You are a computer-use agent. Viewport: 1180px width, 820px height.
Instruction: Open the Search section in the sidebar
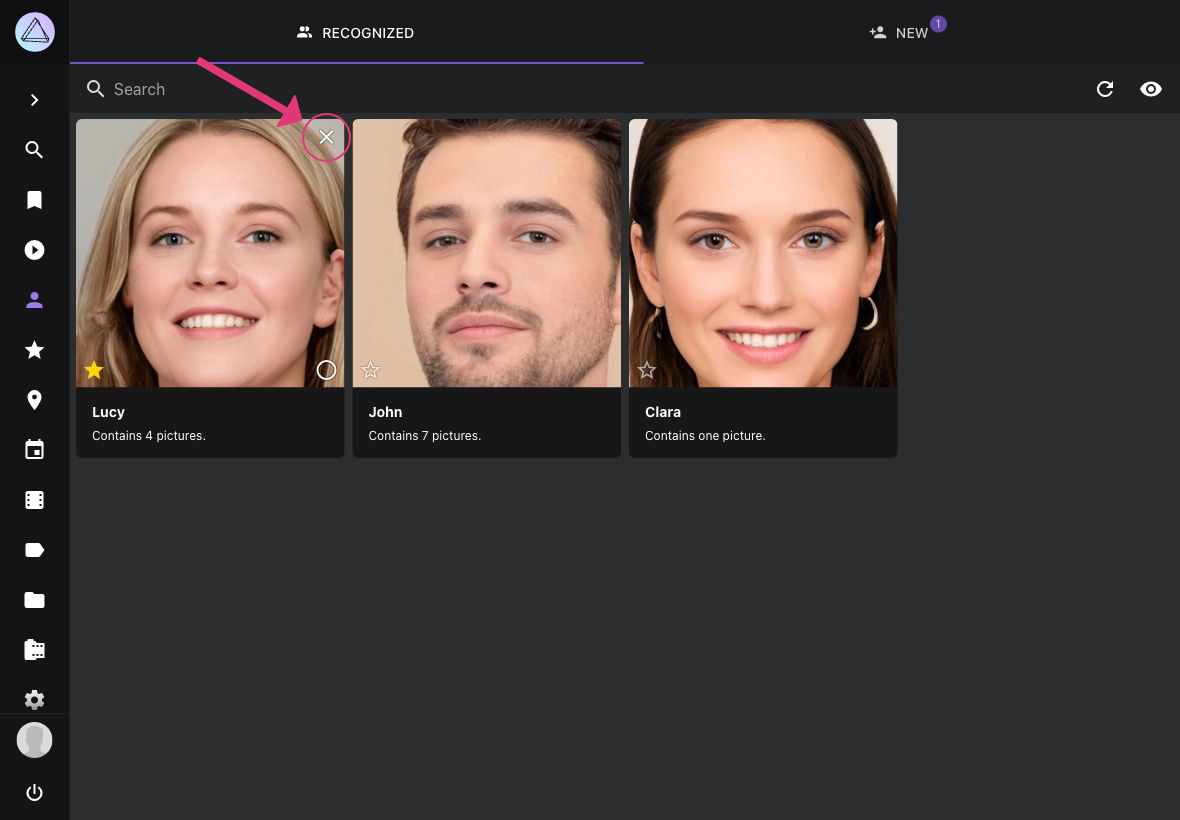(34, 149)
